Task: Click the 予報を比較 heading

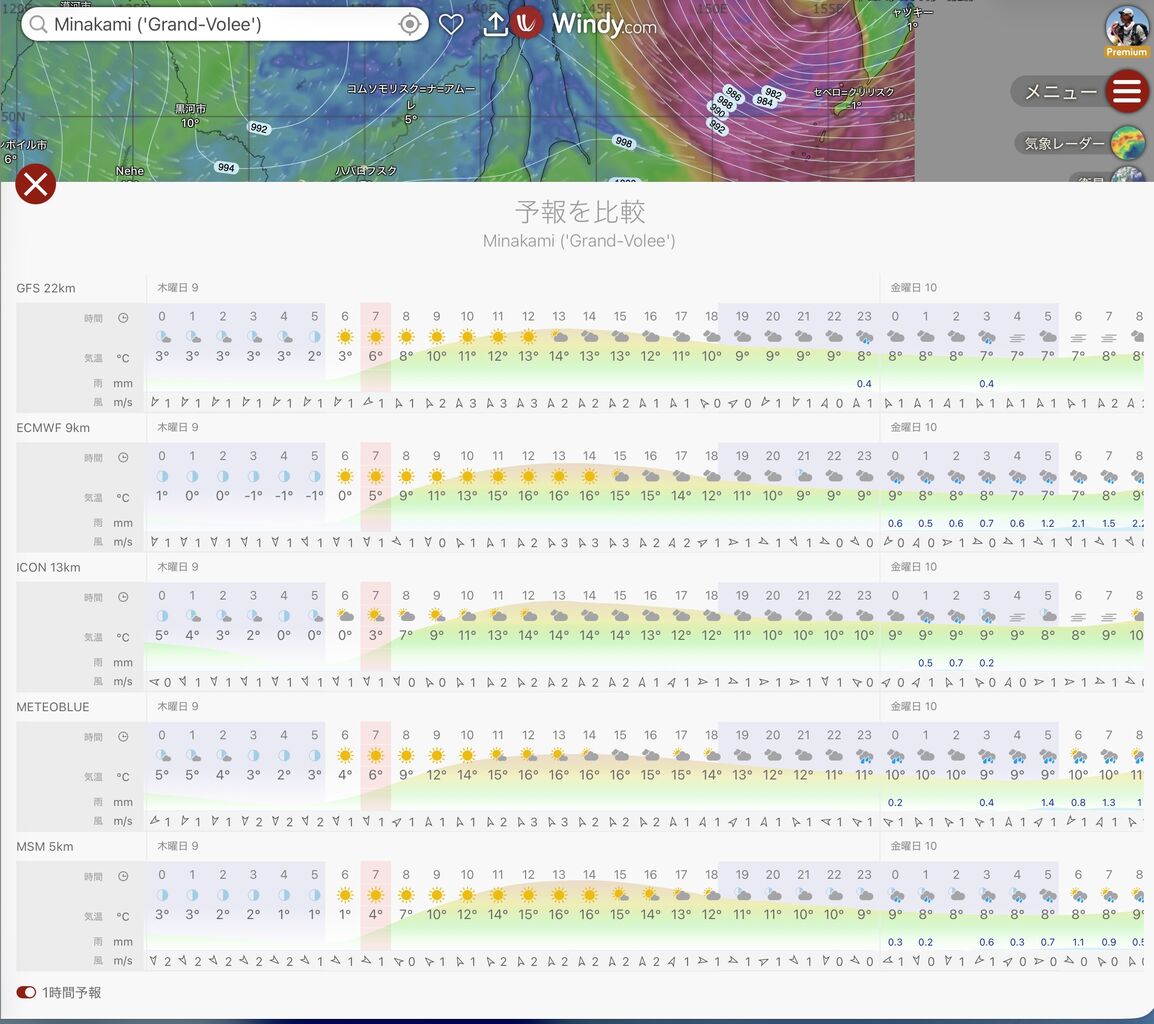Action: pyautogui.click(x=580, y=212)
